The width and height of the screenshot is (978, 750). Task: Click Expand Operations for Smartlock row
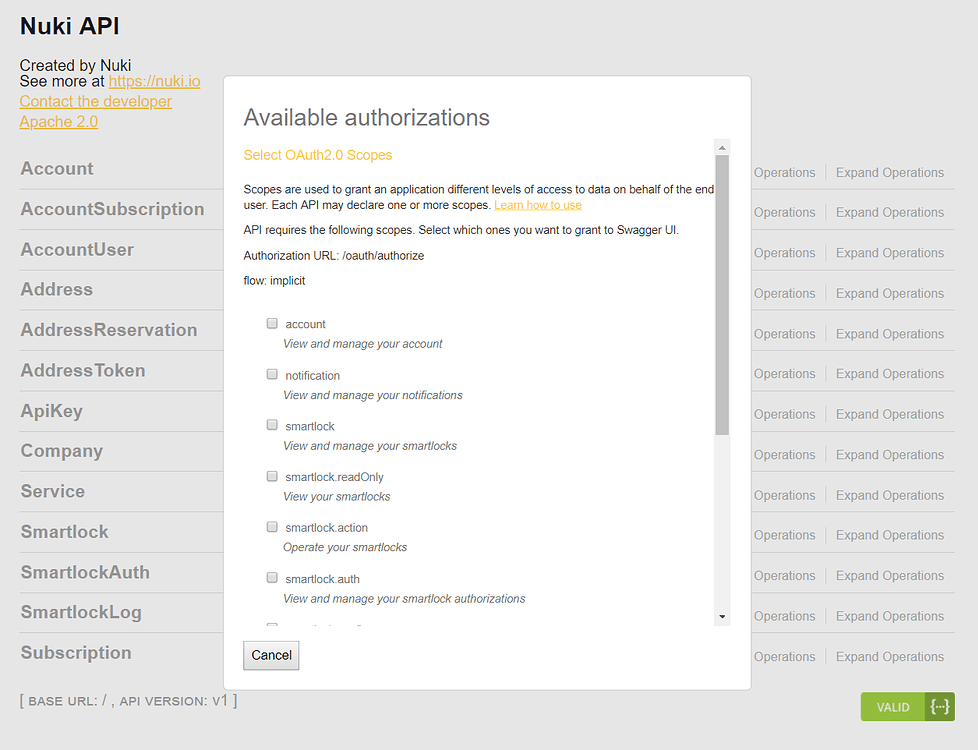tap(889, 536)
